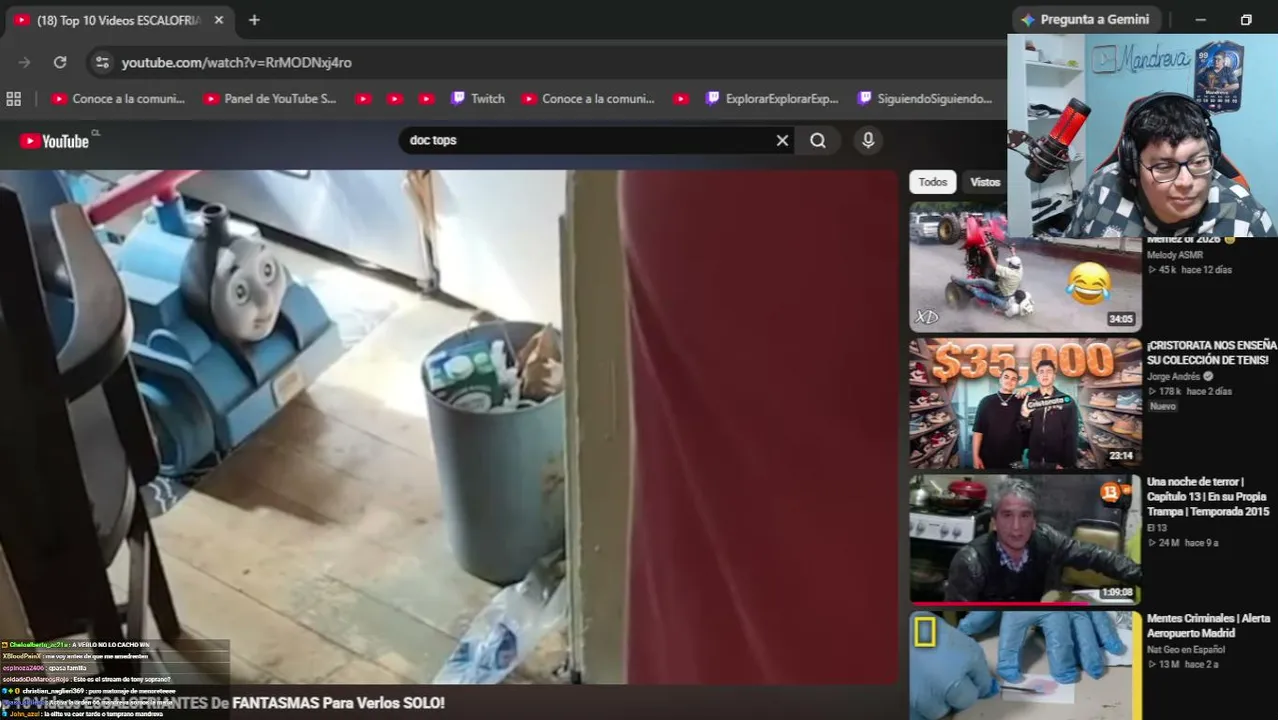Open first 'Conoce a la comuni...' bookmark
Image resolution: width=1278 pixels, height=720 pixels.
[118, 99]
